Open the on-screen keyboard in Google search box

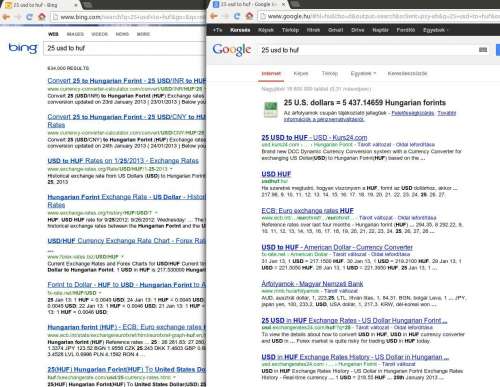tap(483, 50)
